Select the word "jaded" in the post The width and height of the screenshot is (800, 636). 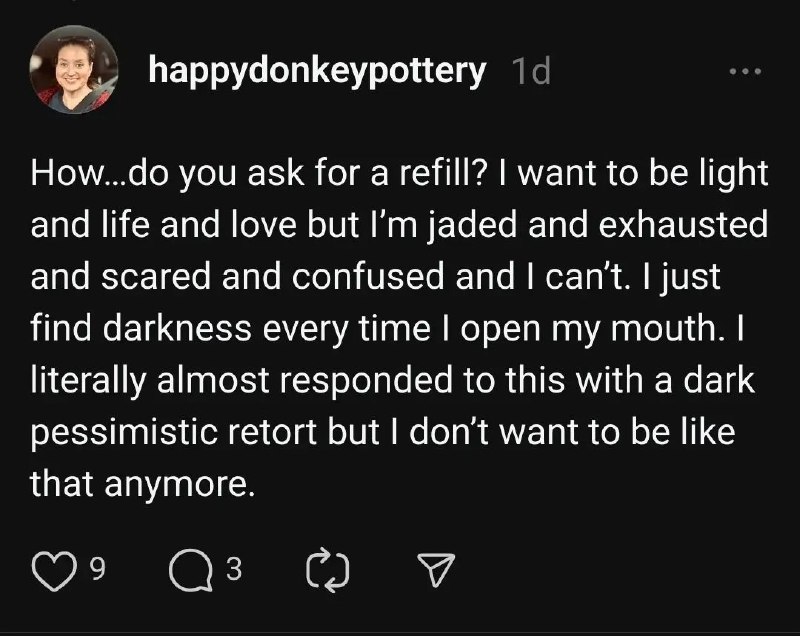click(472, 225)
